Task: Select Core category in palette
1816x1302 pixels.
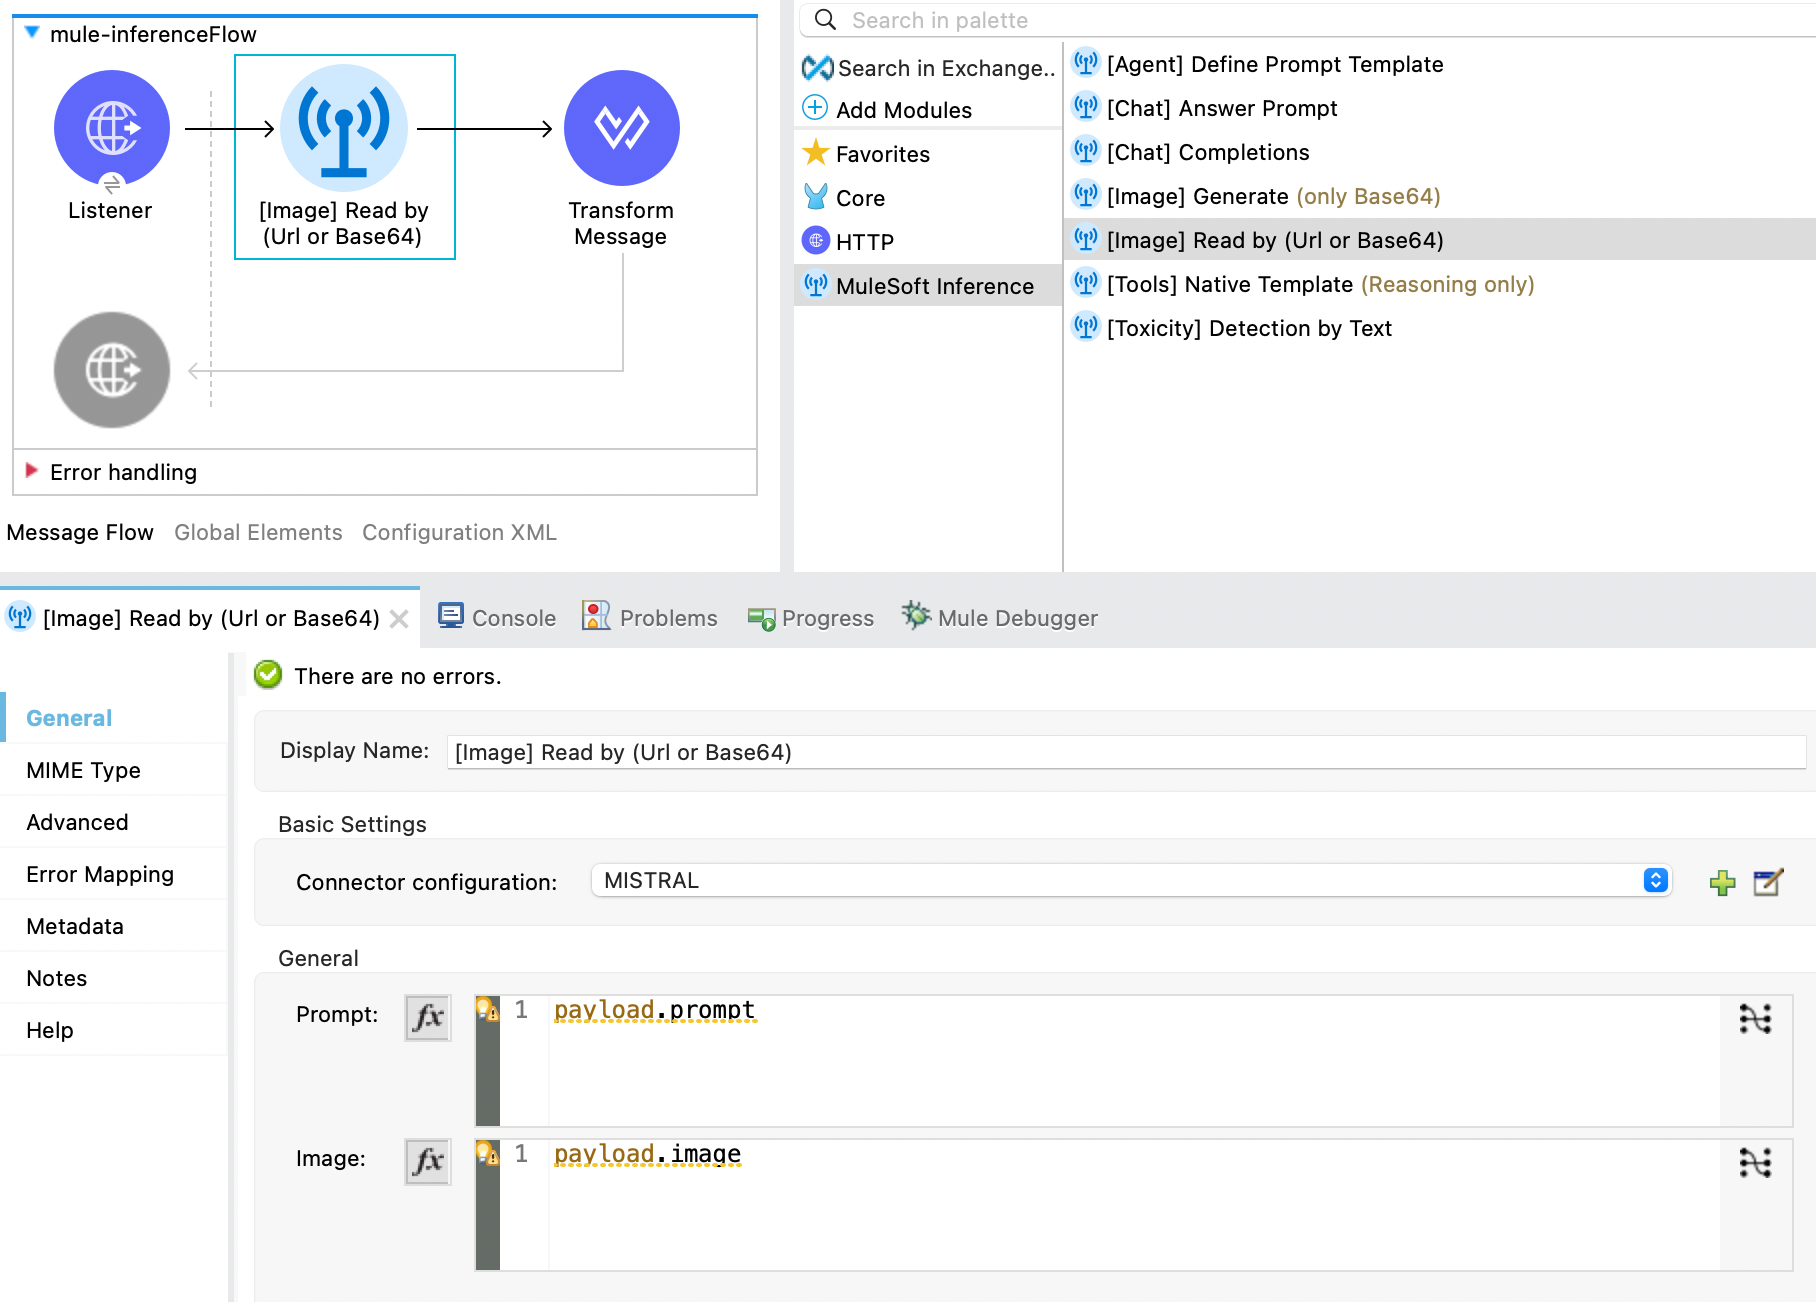Action: pyautogui.click(x=928, y=198)
